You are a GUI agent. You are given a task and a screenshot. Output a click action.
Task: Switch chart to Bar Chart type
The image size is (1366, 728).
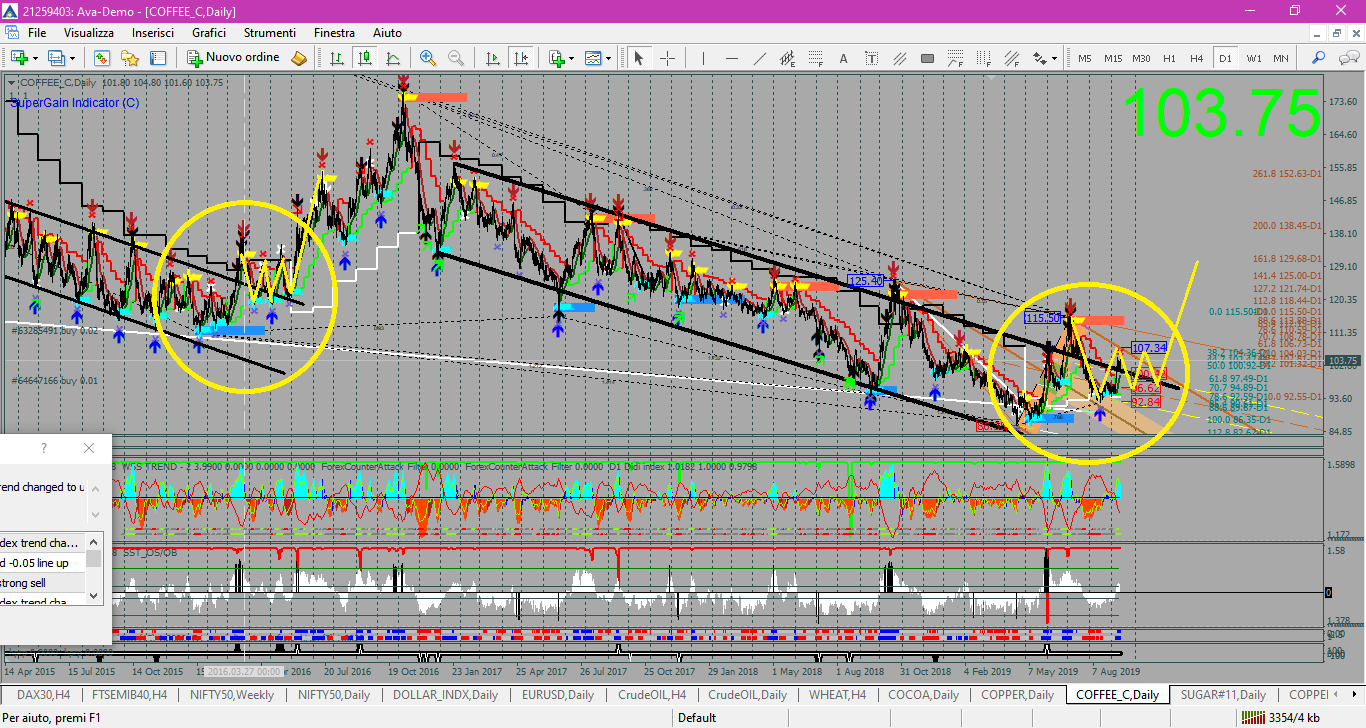pos(336,58)
